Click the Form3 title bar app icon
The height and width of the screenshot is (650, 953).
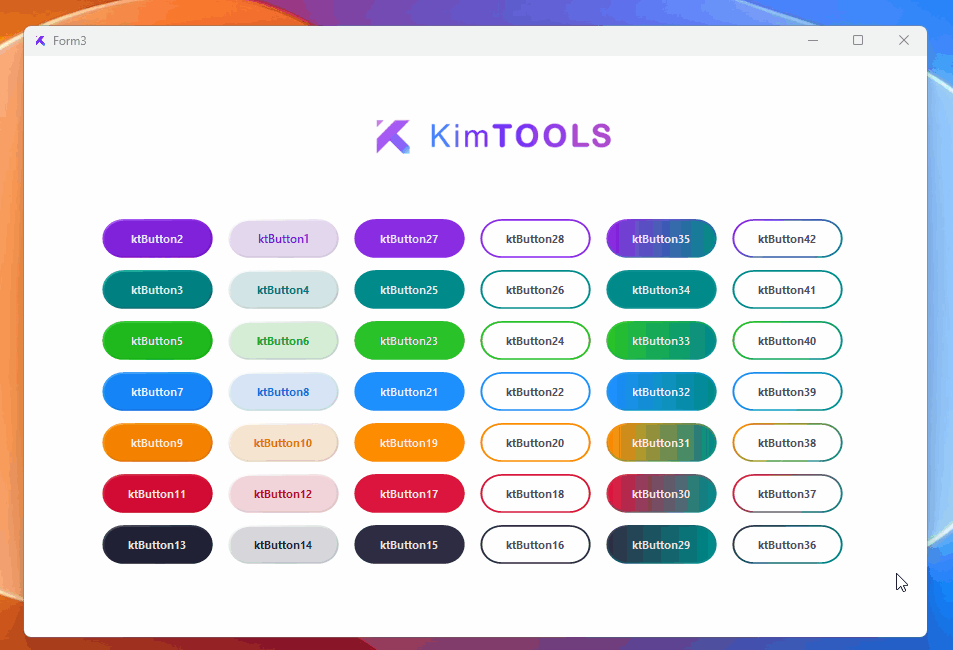point(40,41)
